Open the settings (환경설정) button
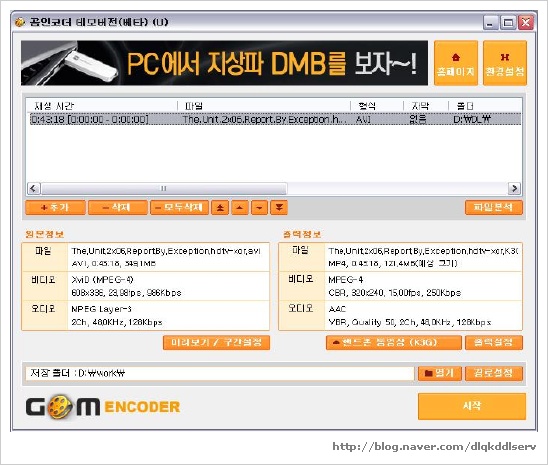Image resolution: width=548 pixels, height=465 pixels. point(505,63)
